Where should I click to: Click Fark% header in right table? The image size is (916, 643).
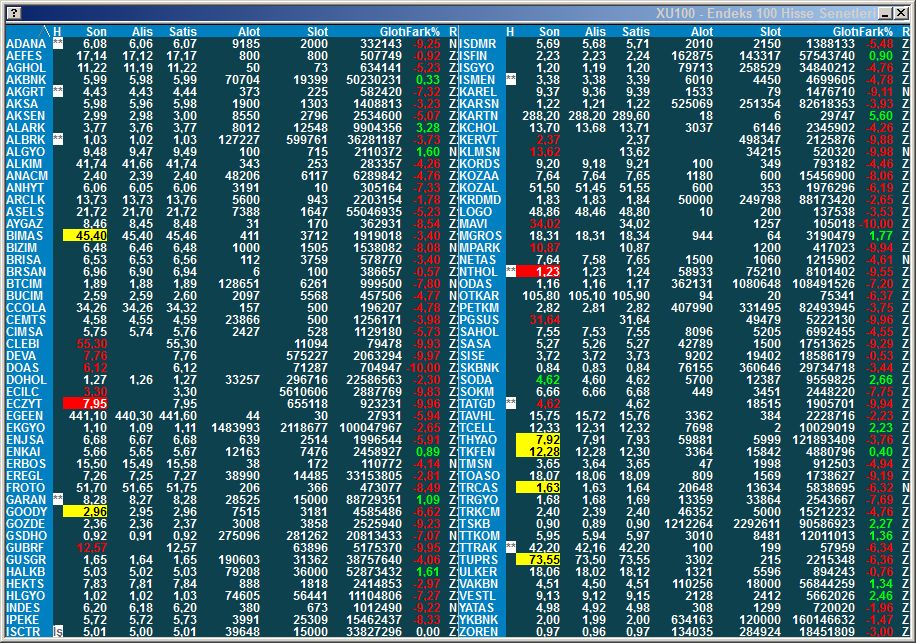(x=876, y=32)
